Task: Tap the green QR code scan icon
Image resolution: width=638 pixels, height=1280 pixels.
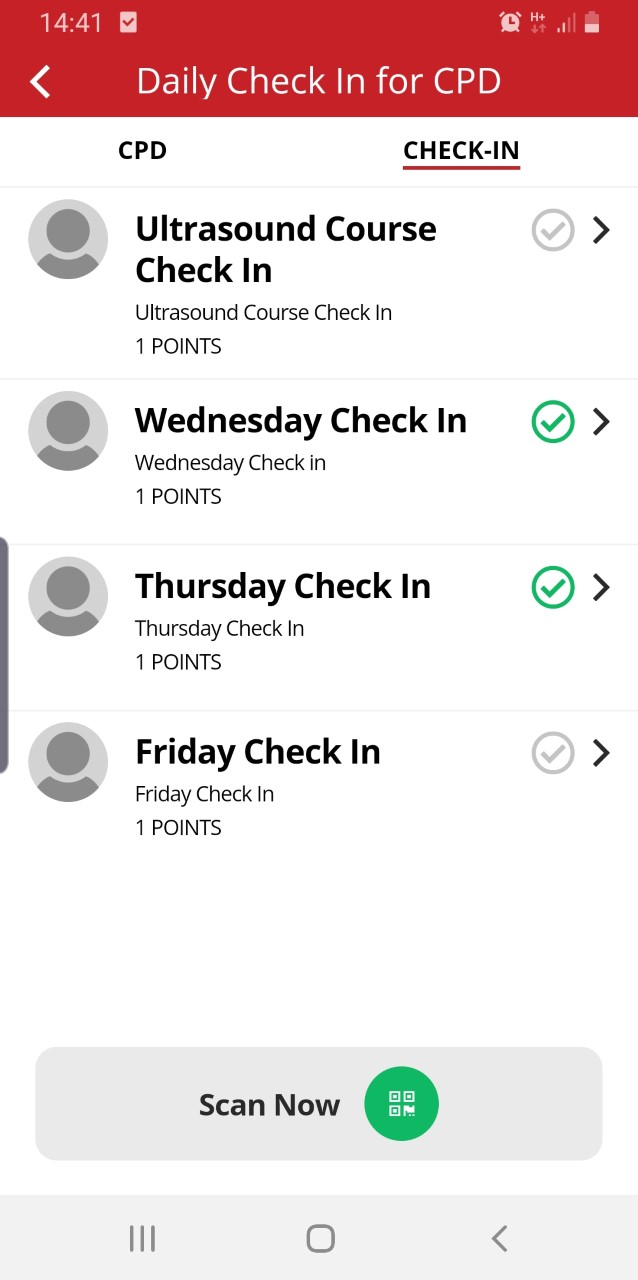Action: pyautogui.click(x=401, y=1104)
